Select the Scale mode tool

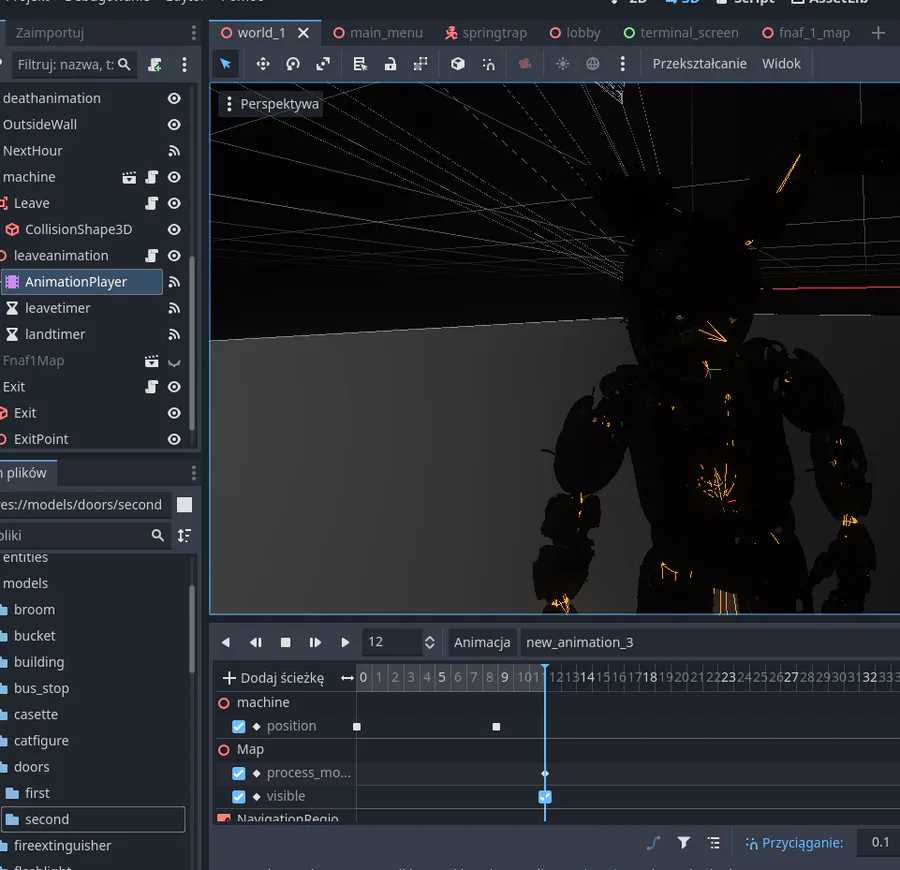tap(323, 63)
